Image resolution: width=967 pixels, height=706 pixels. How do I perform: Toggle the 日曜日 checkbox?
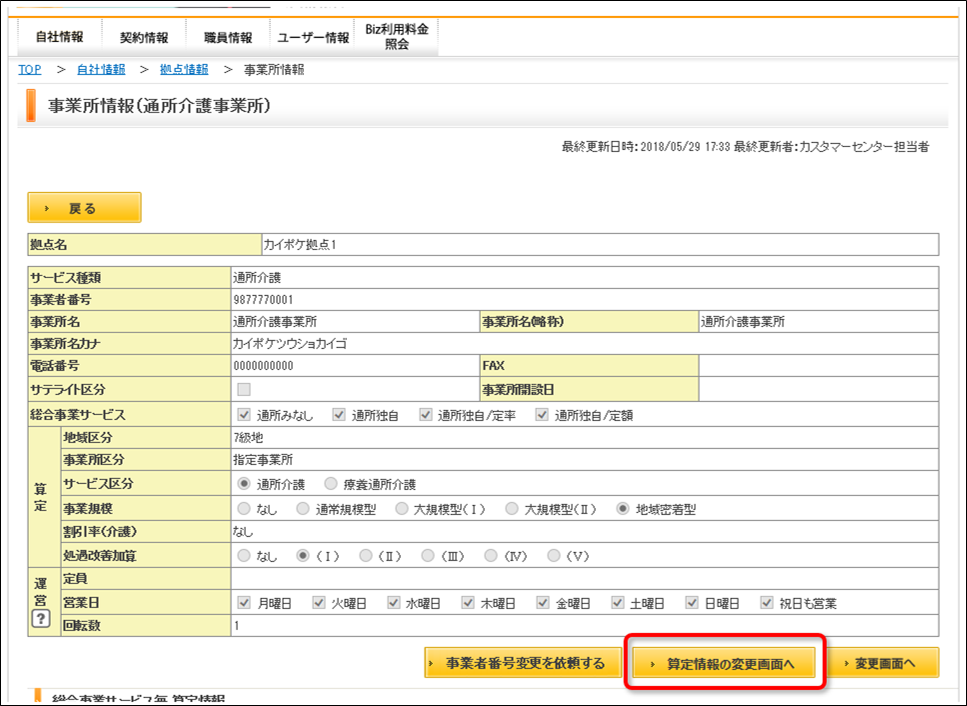pos(692,602)
